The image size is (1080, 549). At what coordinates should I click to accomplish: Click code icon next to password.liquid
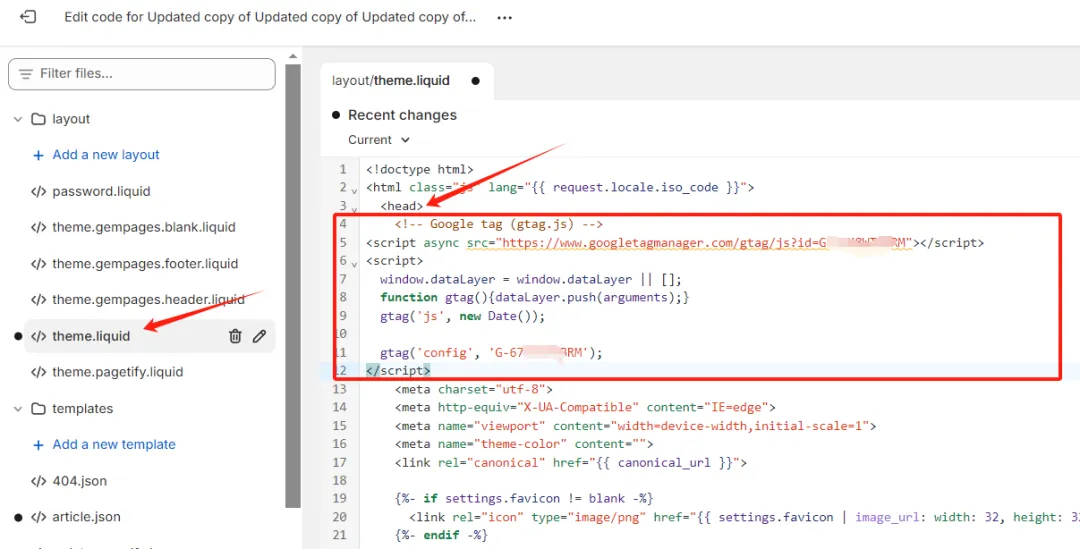(39, 191)
